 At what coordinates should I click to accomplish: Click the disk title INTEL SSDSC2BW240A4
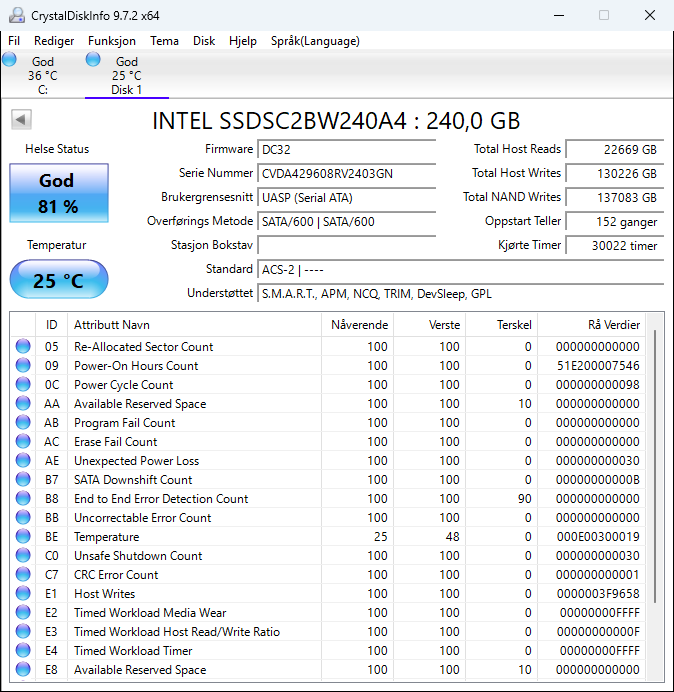[336, 120]
